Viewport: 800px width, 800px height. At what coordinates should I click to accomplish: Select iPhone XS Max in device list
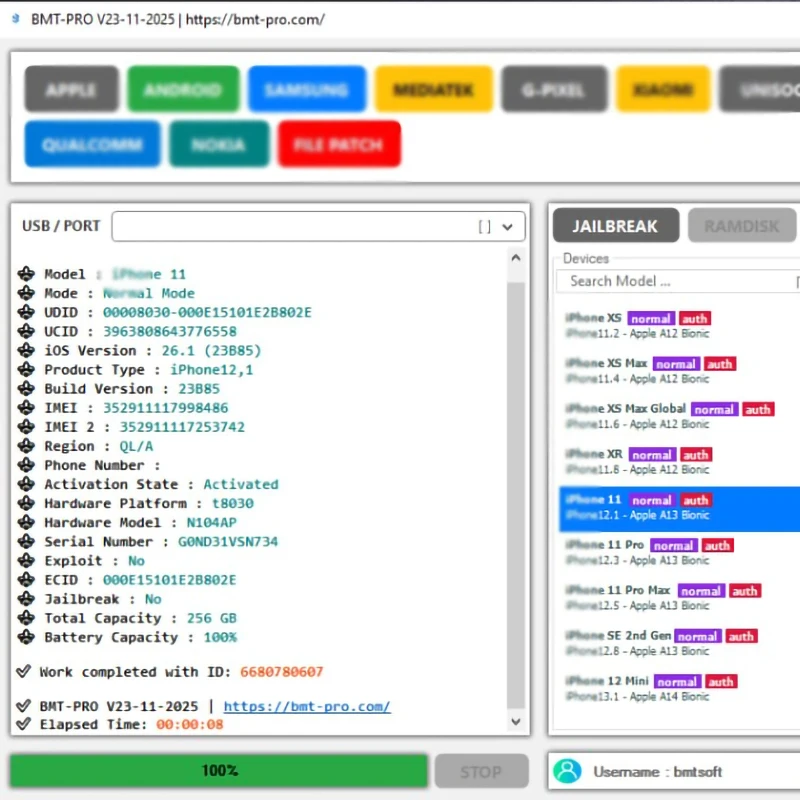pos(679,371)
